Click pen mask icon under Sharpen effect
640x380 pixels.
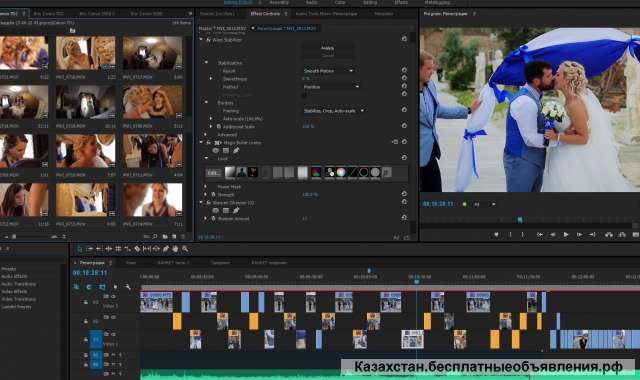coord(236,211)
